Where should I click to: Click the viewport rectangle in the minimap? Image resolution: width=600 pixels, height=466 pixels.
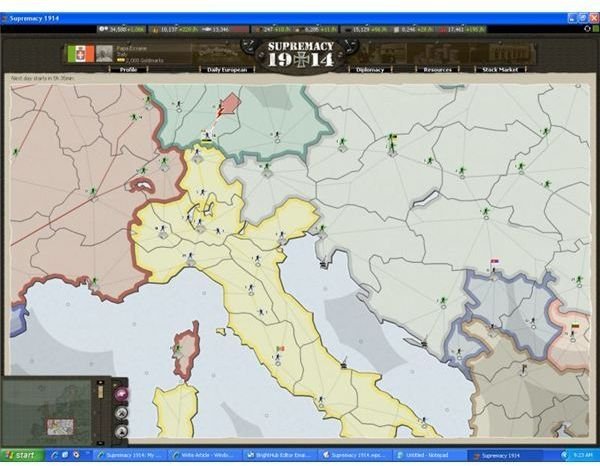[60, 427]
